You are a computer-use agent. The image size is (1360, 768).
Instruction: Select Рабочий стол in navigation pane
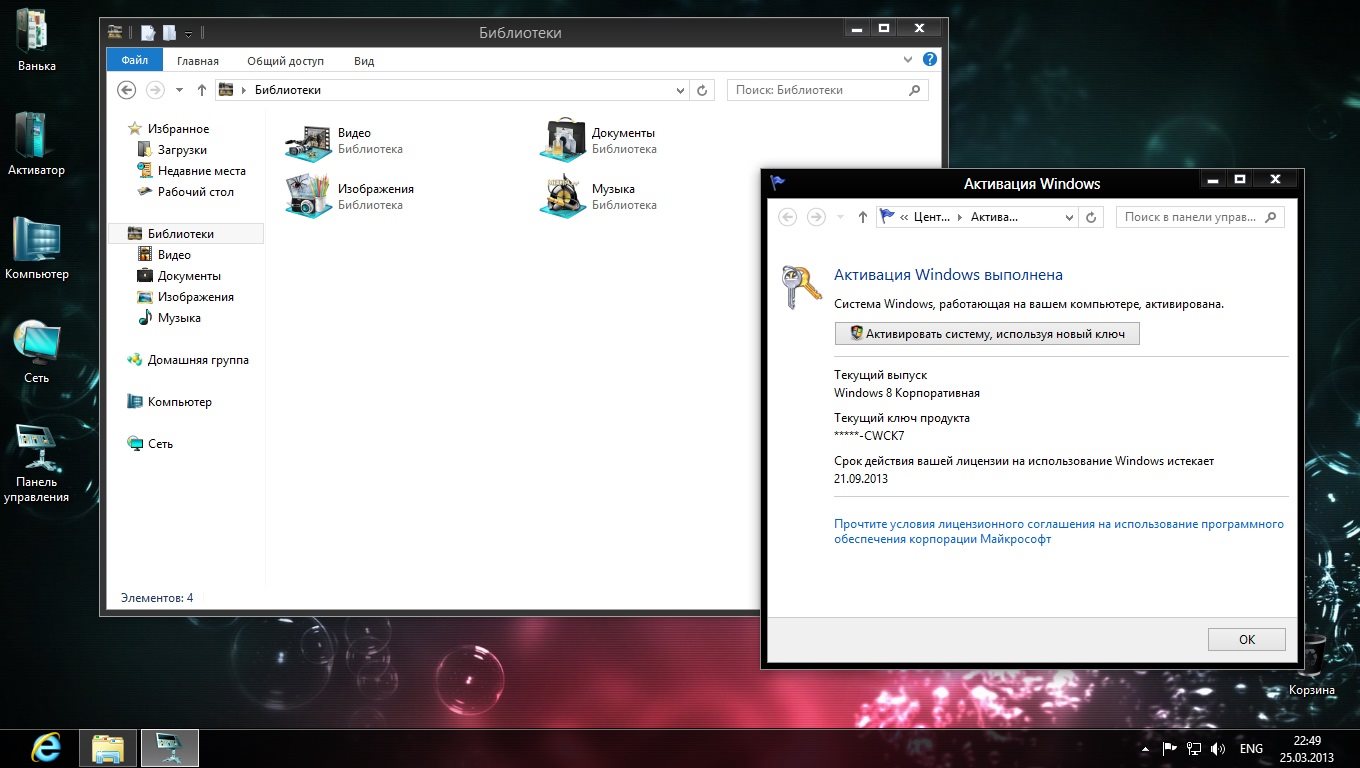tap(195, 192)
